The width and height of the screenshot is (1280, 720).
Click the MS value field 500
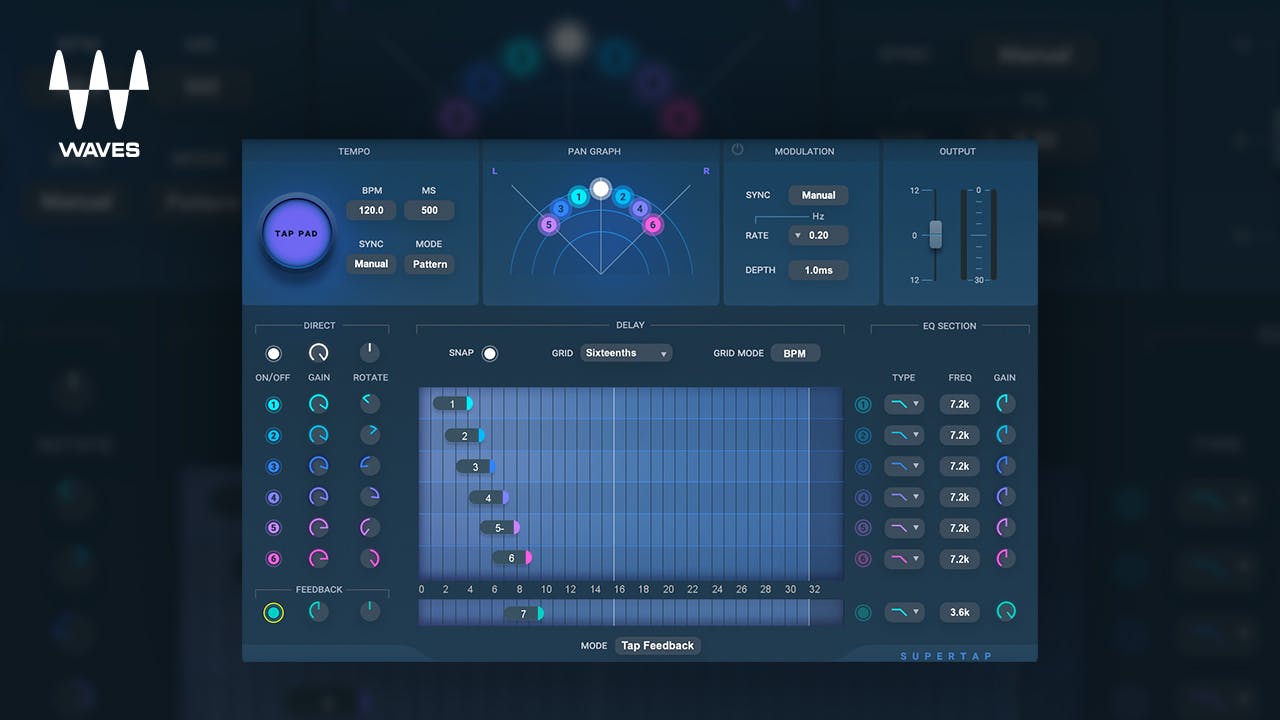click(429, 210)
